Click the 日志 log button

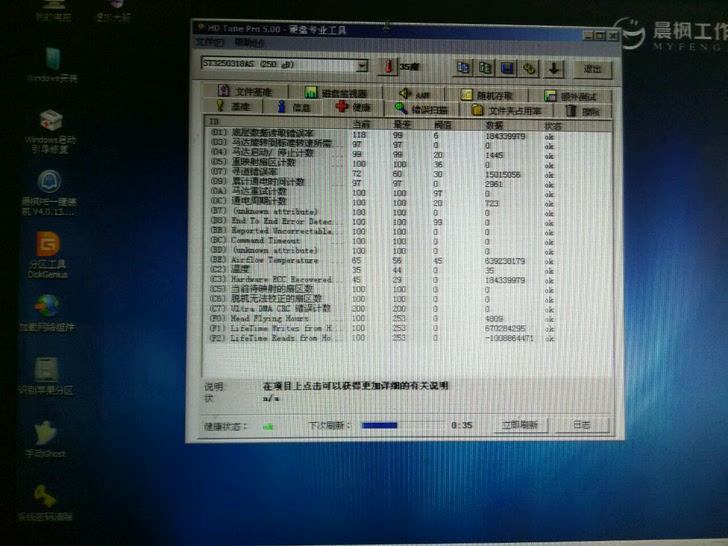[x=581, y=425]
